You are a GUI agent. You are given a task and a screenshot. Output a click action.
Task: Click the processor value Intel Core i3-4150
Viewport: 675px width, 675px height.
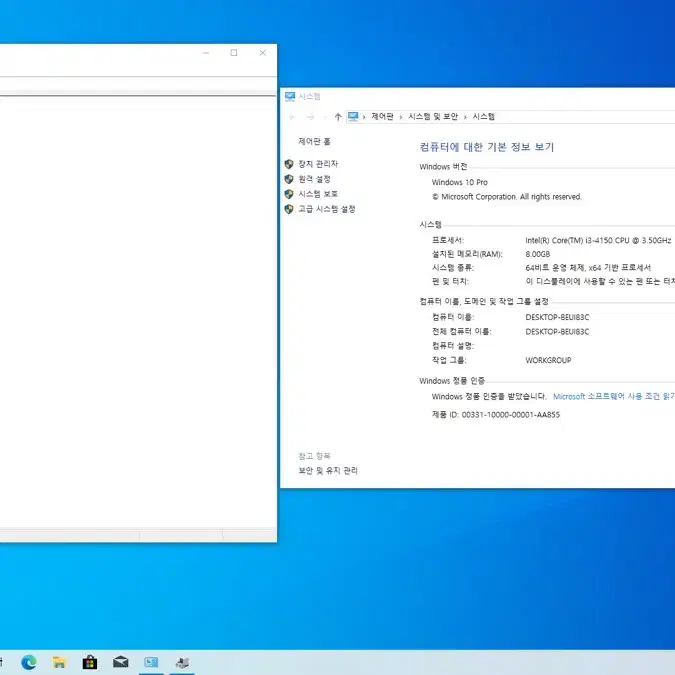tap(598, 240)
